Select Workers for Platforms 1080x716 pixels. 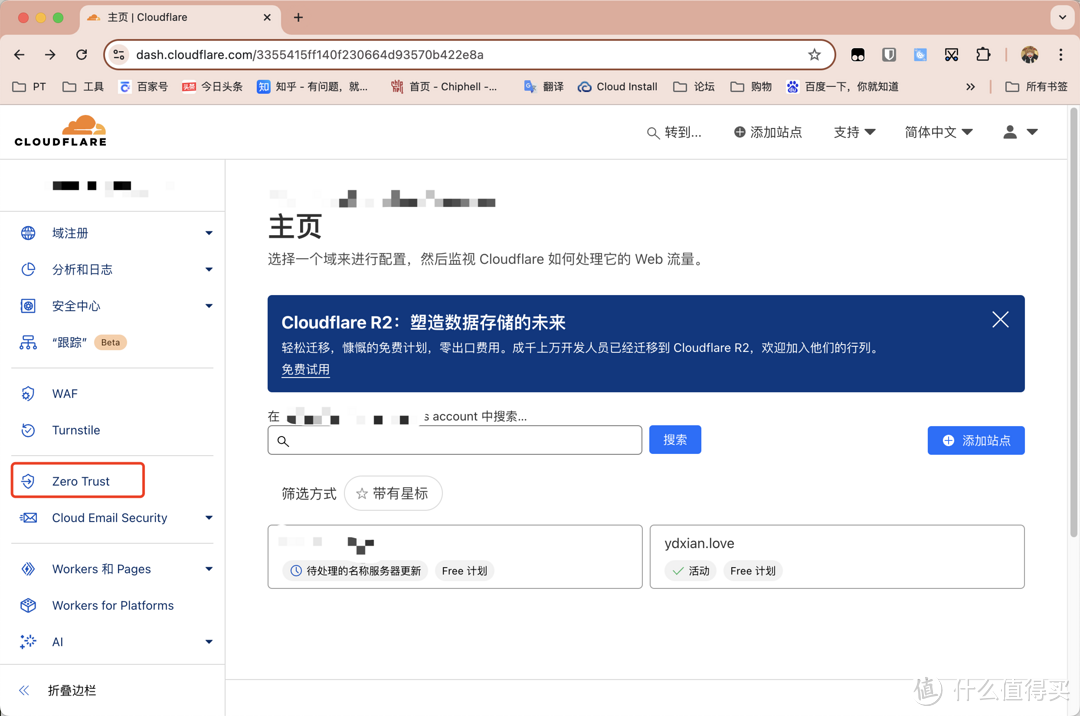113,605
